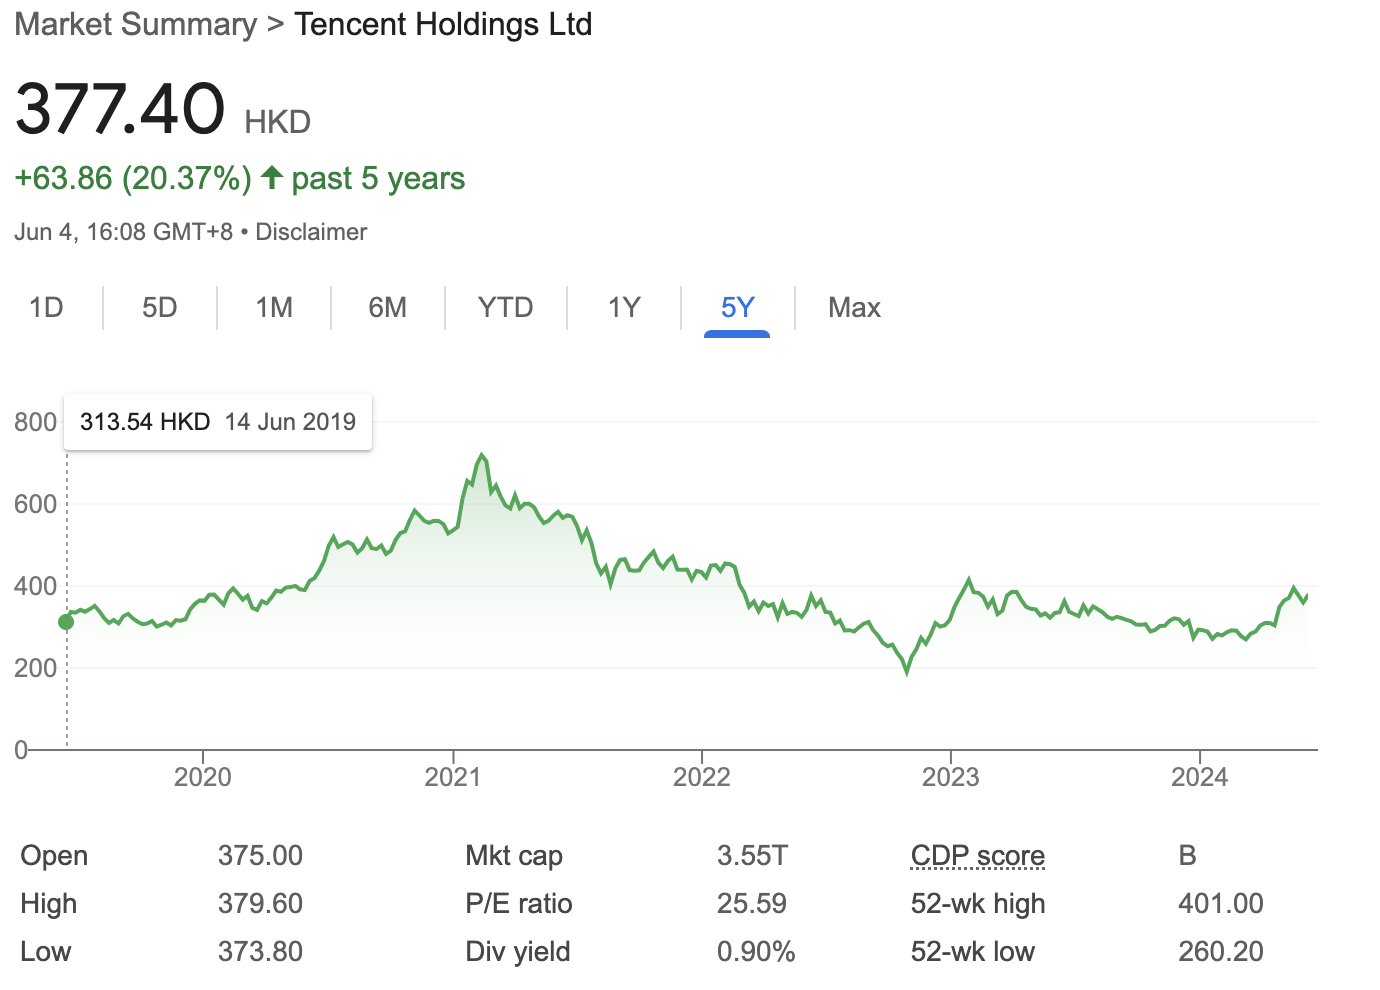Image resolution: width=1380 pixels, height=990 pixels.
Task: Click the CDP score label
Action: point(977,856)
